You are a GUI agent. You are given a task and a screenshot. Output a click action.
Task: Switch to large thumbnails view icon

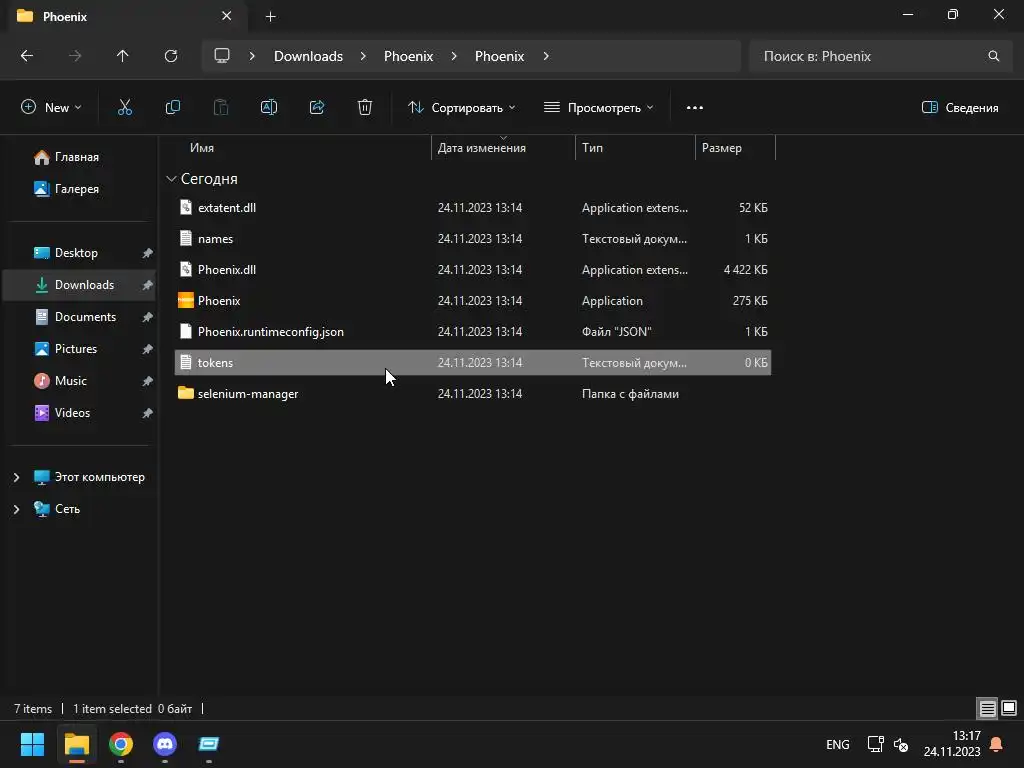[x=1009, y=708]
